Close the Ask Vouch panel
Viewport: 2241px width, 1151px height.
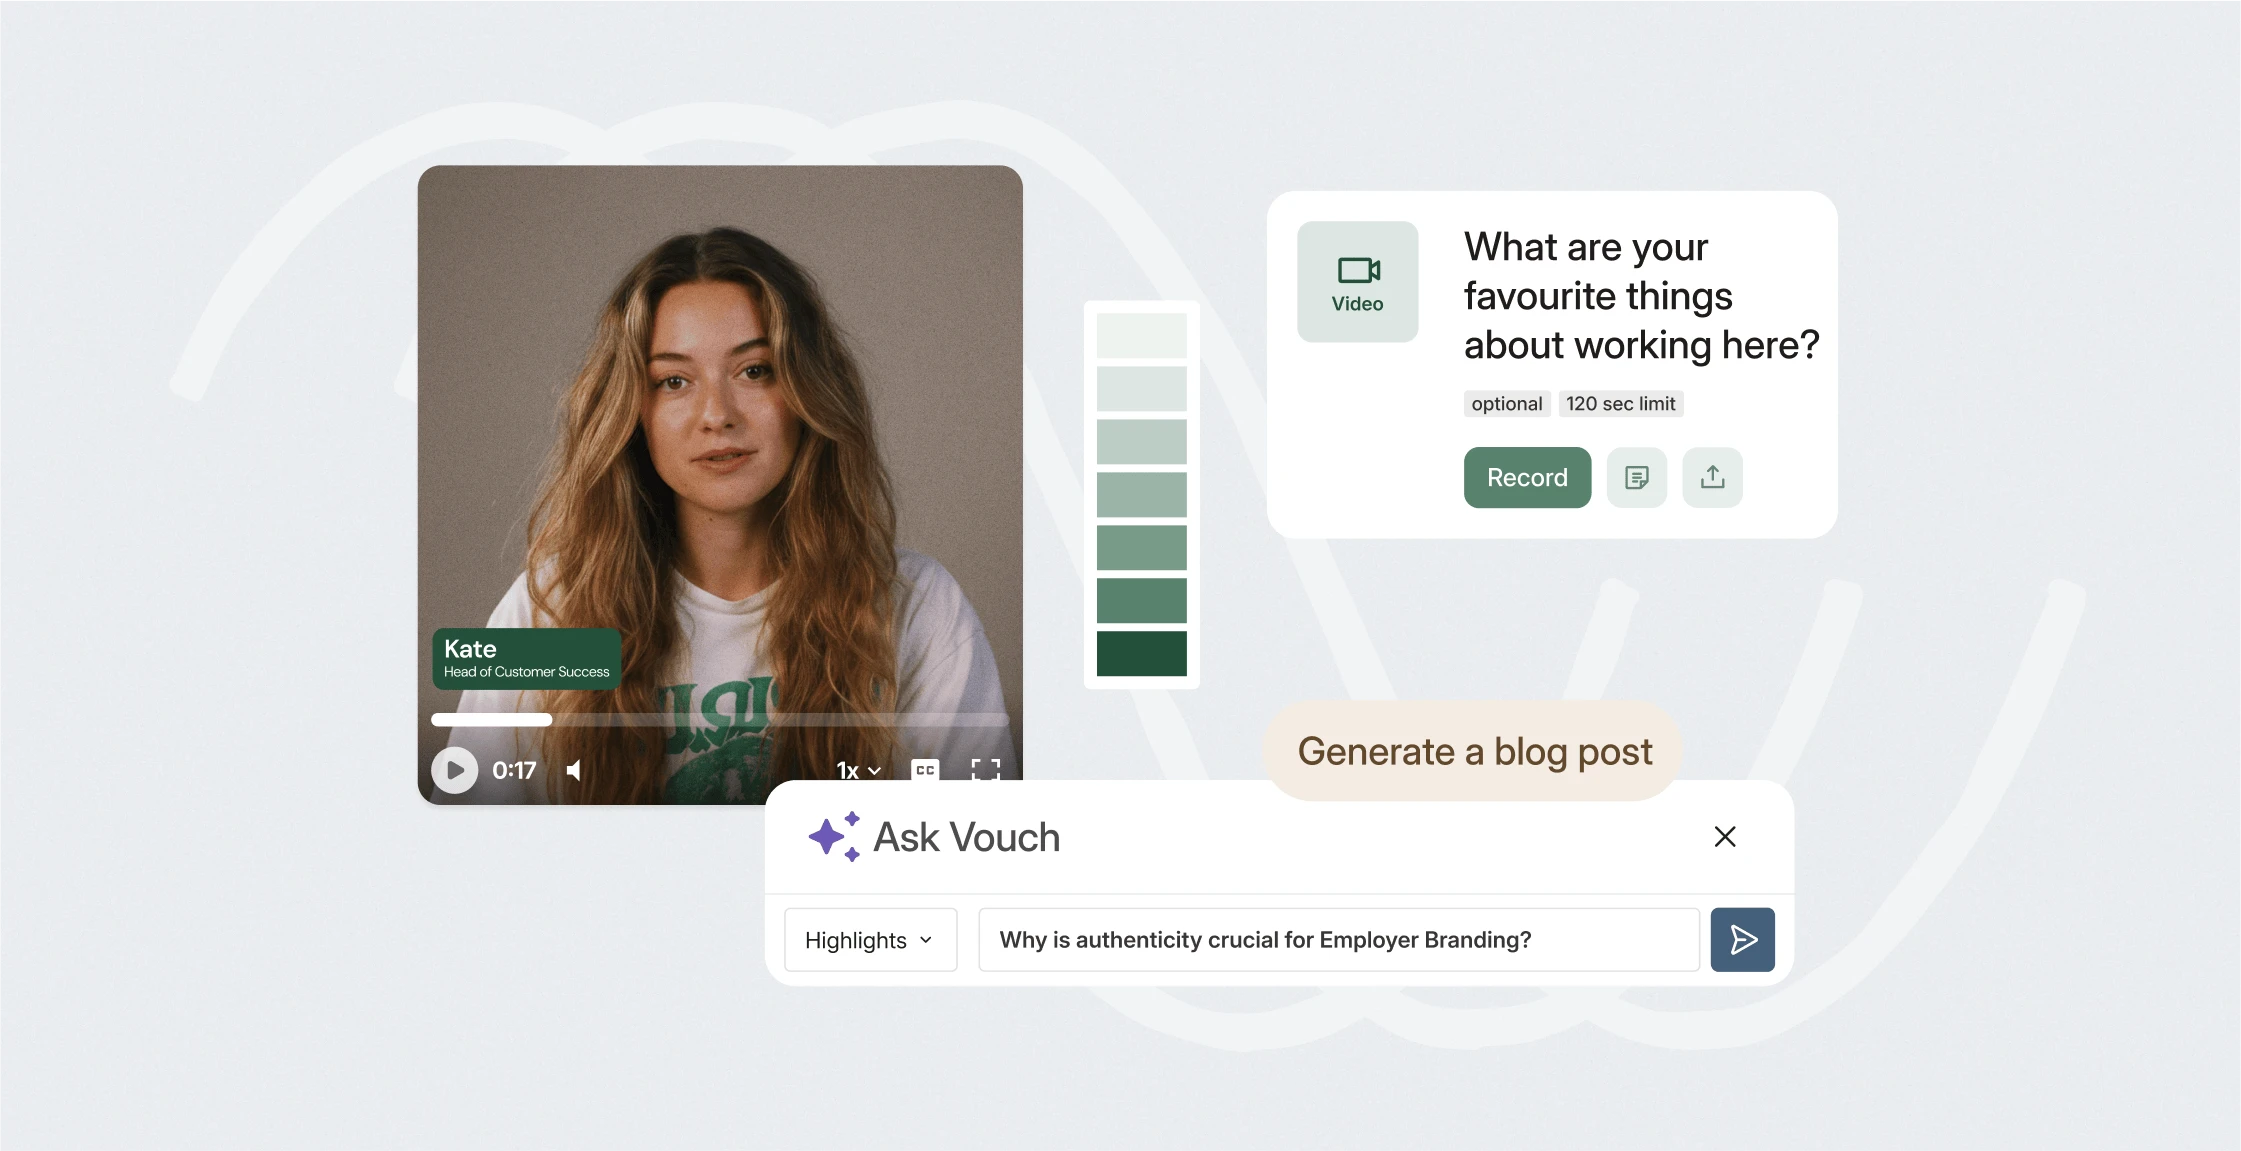tap(1724, 836)
